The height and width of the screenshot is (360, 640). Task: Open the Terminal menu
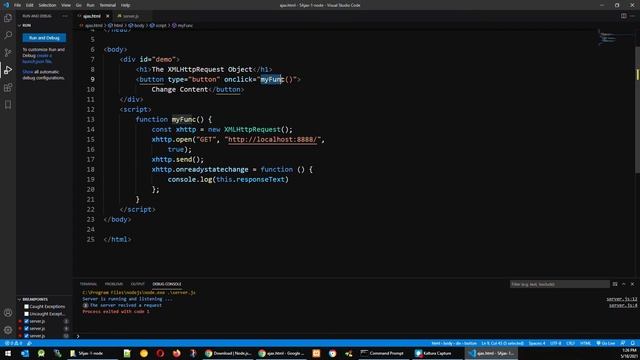click(x=107, y=5)
